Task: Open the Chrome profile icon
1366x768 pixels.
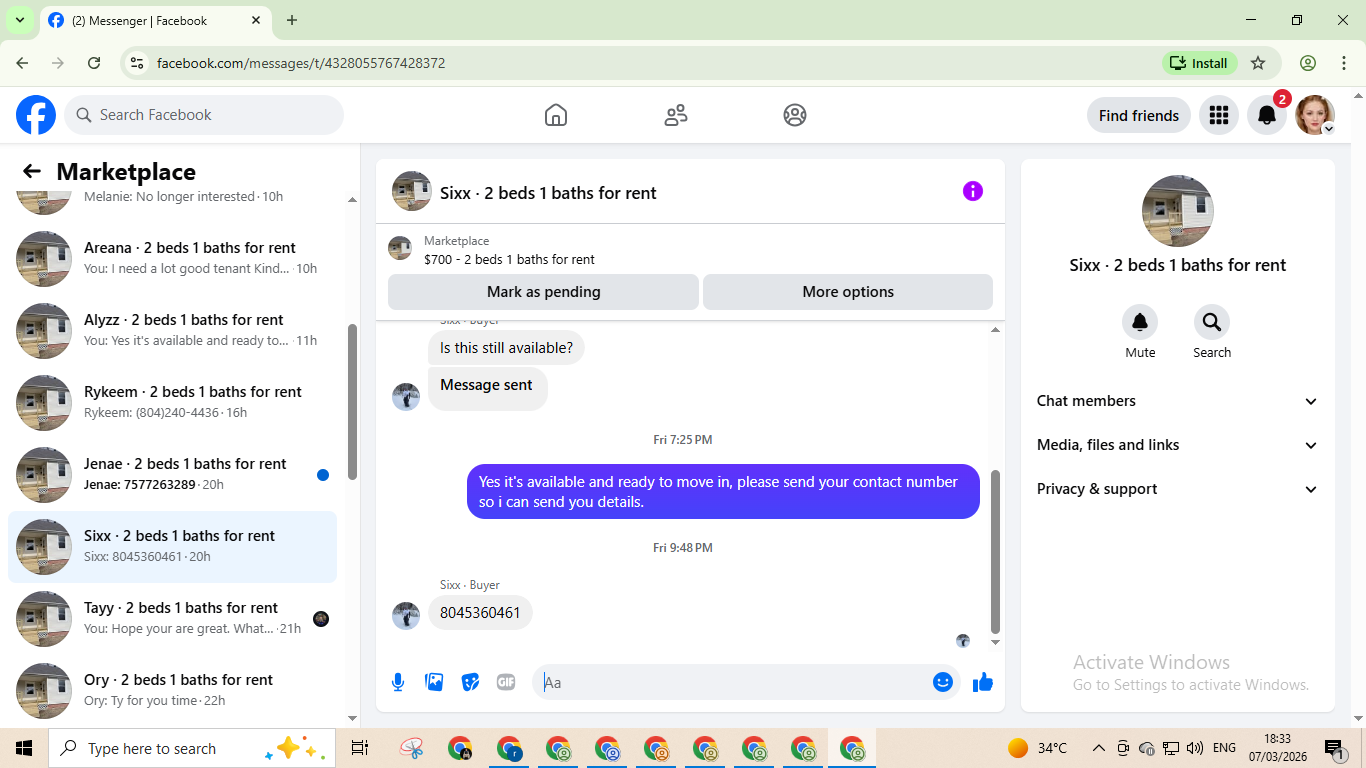Action: tap(1308, 63)
